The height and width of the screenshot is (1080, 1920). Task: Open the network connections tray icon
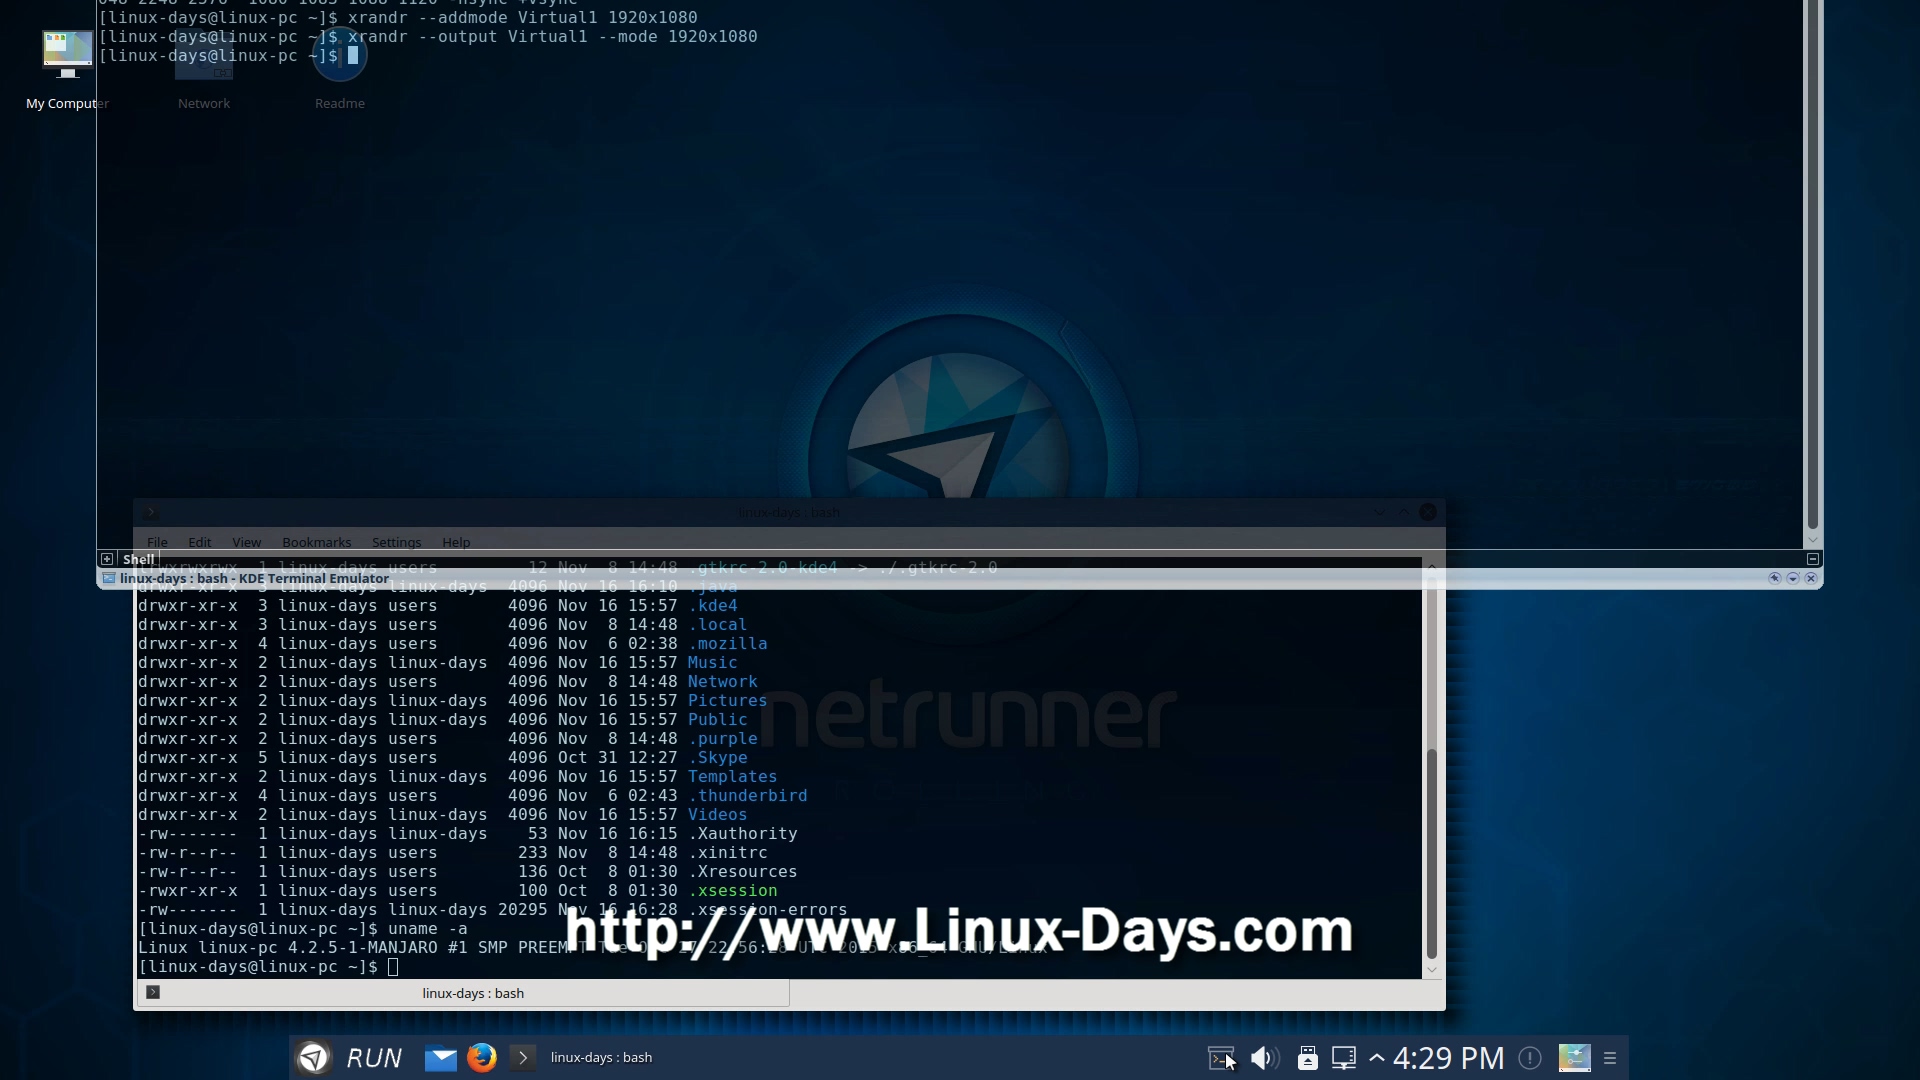(1344, 1058)
